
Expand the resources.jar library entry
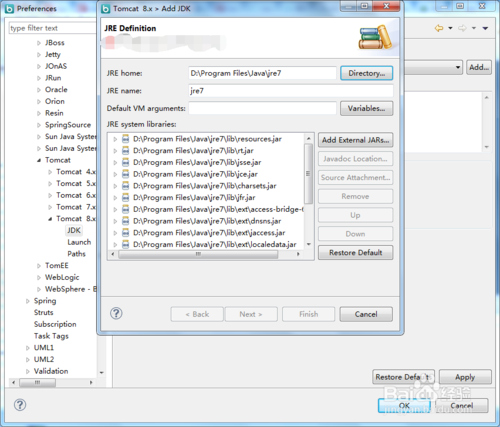[x=115, y=139]
